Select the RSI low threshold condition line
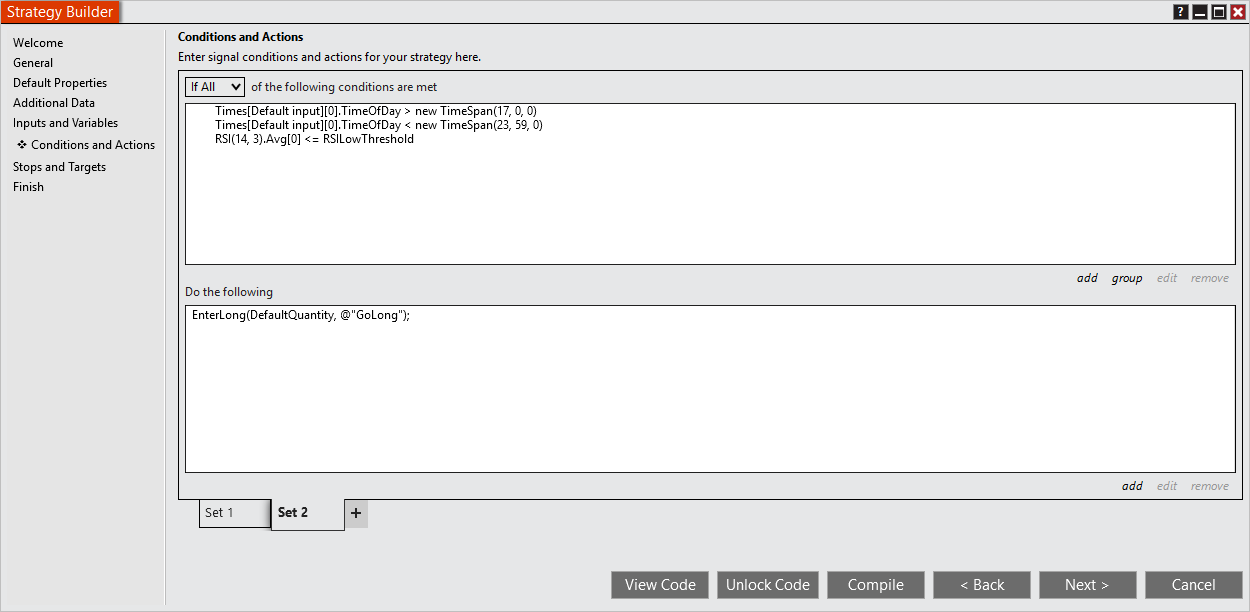Image resolution: width=1250 pixels, height=612 pixels. 315,139
